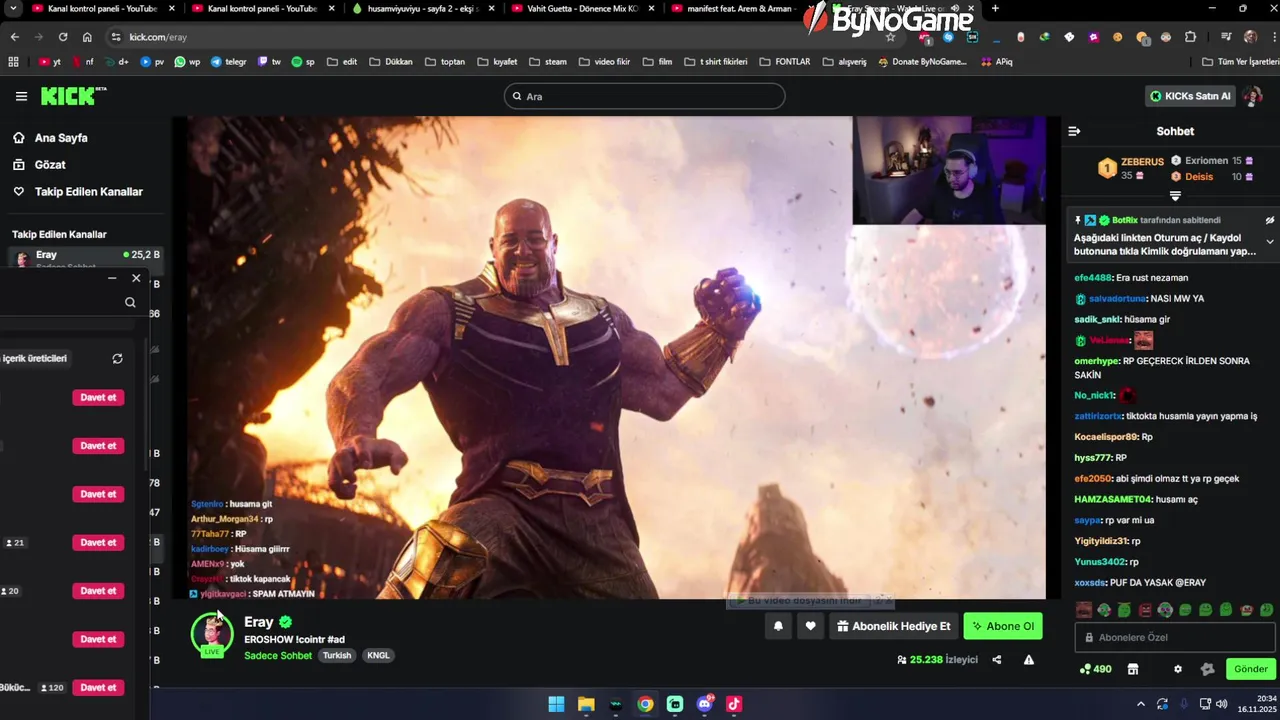This screenshot has width=1280, height=720.
Task: Click the ZEBERUS top gifter entry
Action: point(1131,168)
